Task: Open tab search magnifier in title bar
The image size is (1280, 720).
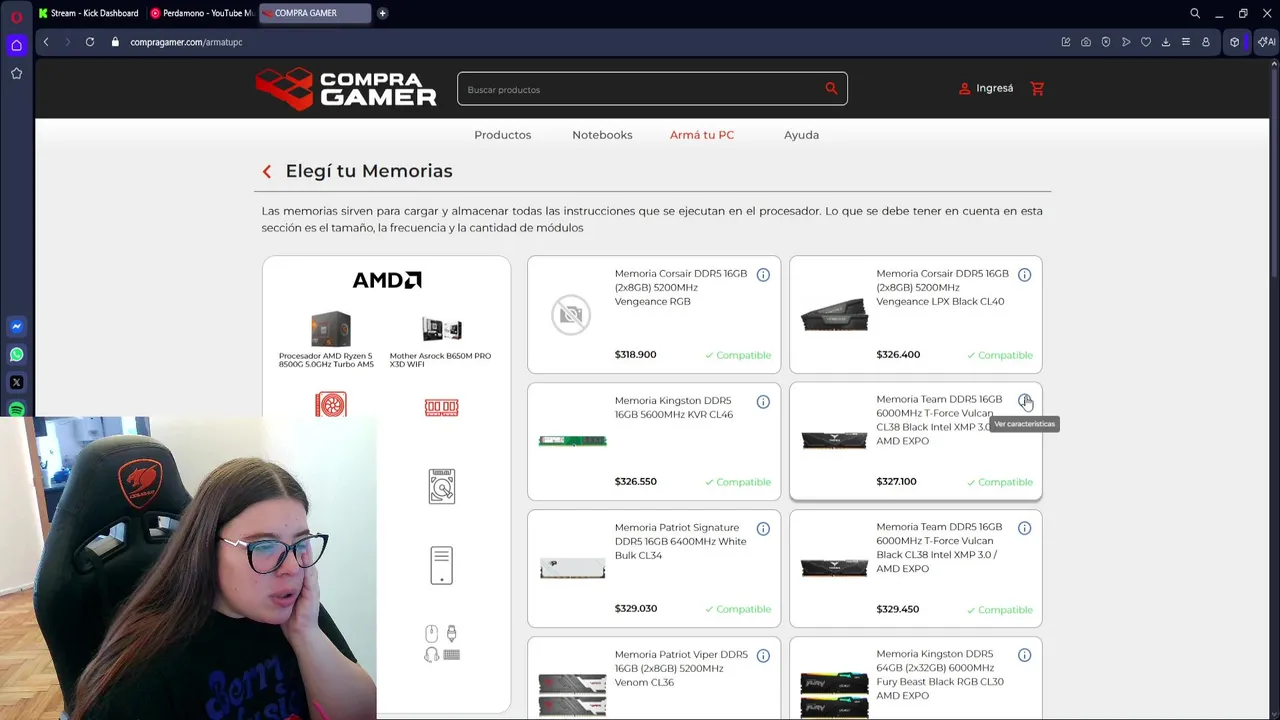Action: [x=1195, y=13]
